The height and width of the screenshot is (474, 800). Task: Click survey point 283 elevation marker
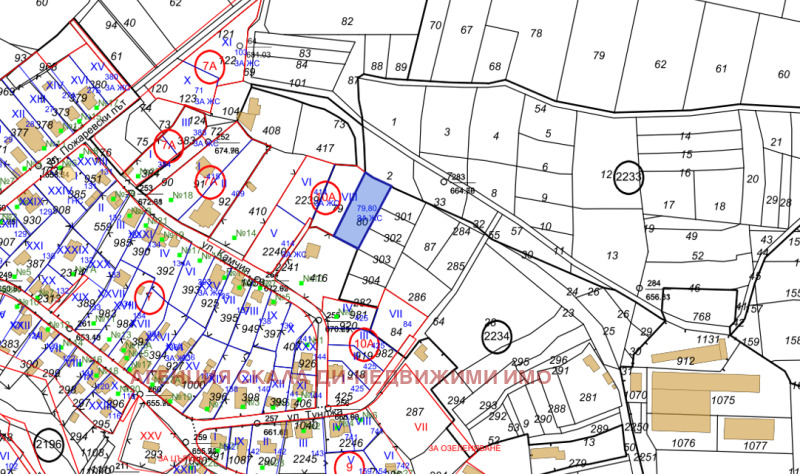[x=444, y=181]
